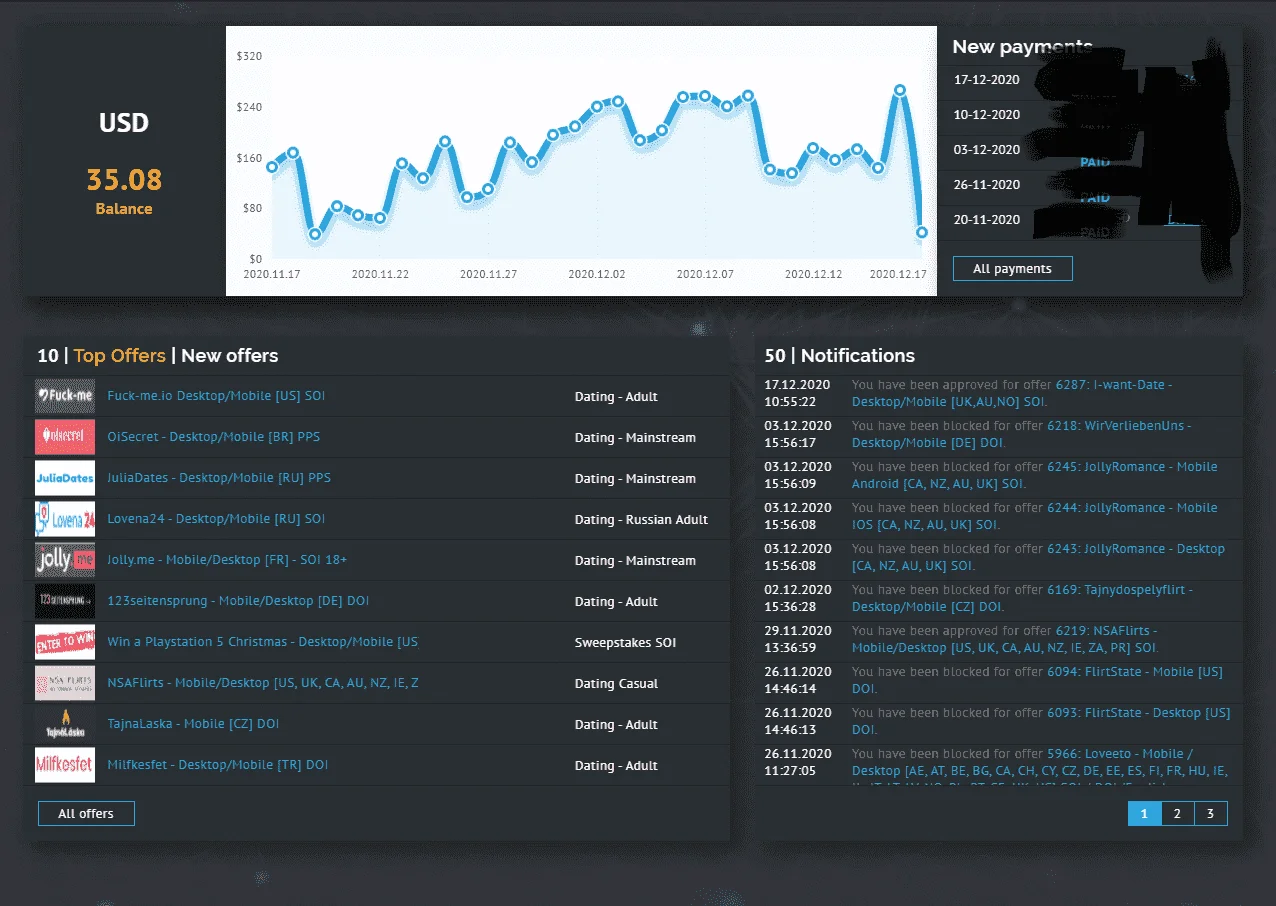
Task: Click the last chart data point for 2020.12.17
Action: tap(922, 232)
